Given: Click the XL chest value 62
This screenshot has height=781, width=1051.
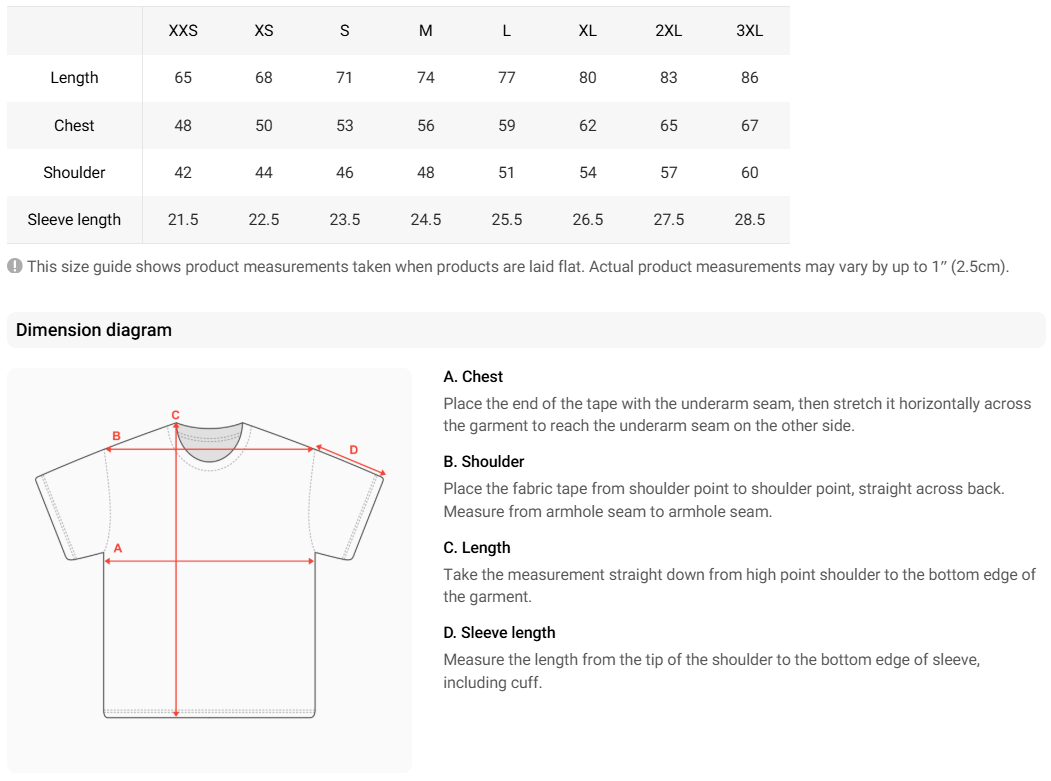Looking at the screenshot, I should click(588, 126).
